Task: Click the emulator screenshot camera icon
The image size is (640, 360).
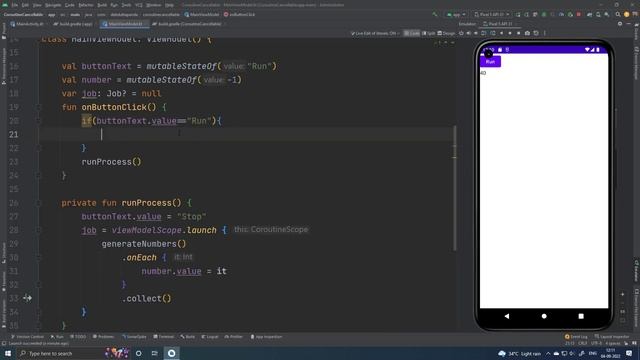Action: 527,33
